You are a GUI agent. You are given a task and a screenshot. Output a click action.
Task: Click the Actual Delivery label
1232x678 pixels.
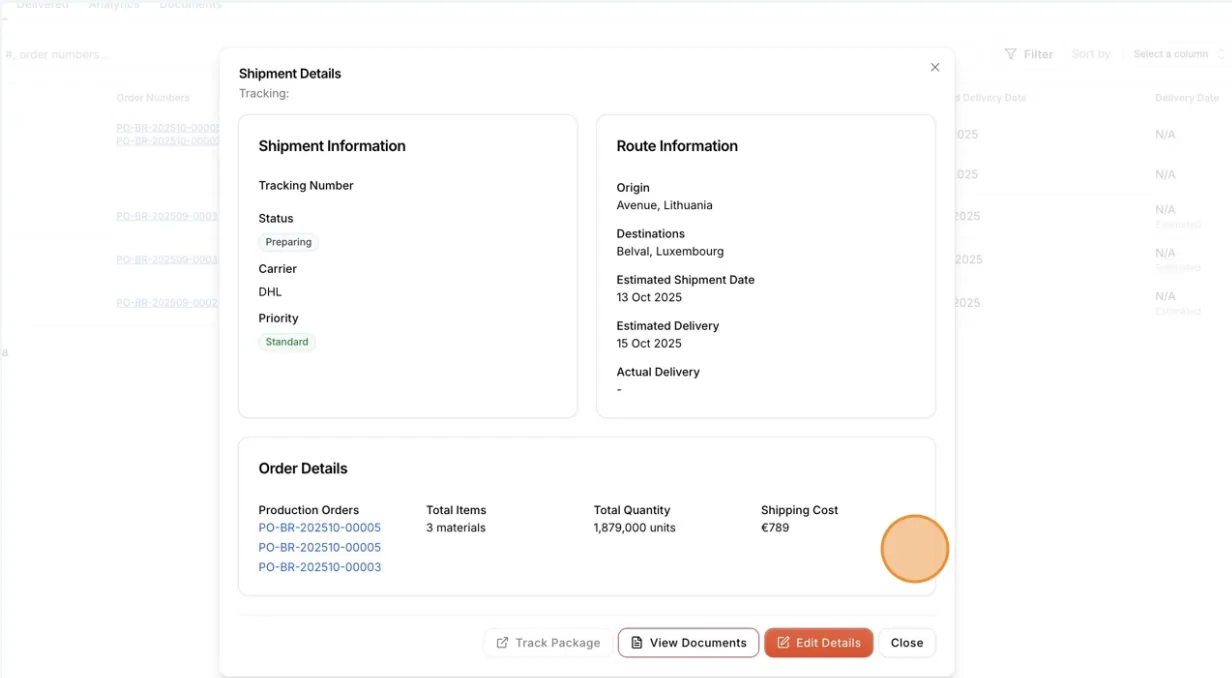click(658, 372)
